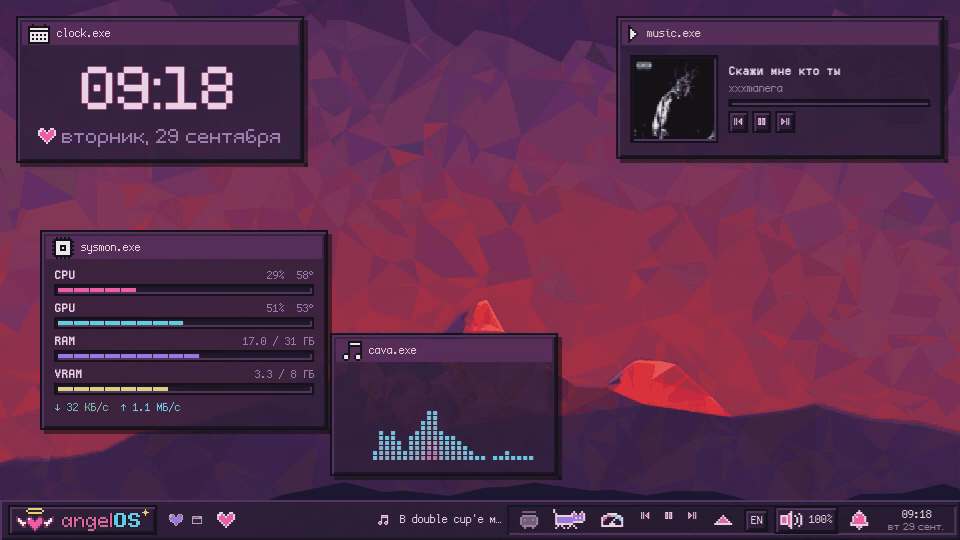Screen dimensions: 960x540
Task: Click the 100% volume level
Action: pyautogui.click(x=820, y=519)
